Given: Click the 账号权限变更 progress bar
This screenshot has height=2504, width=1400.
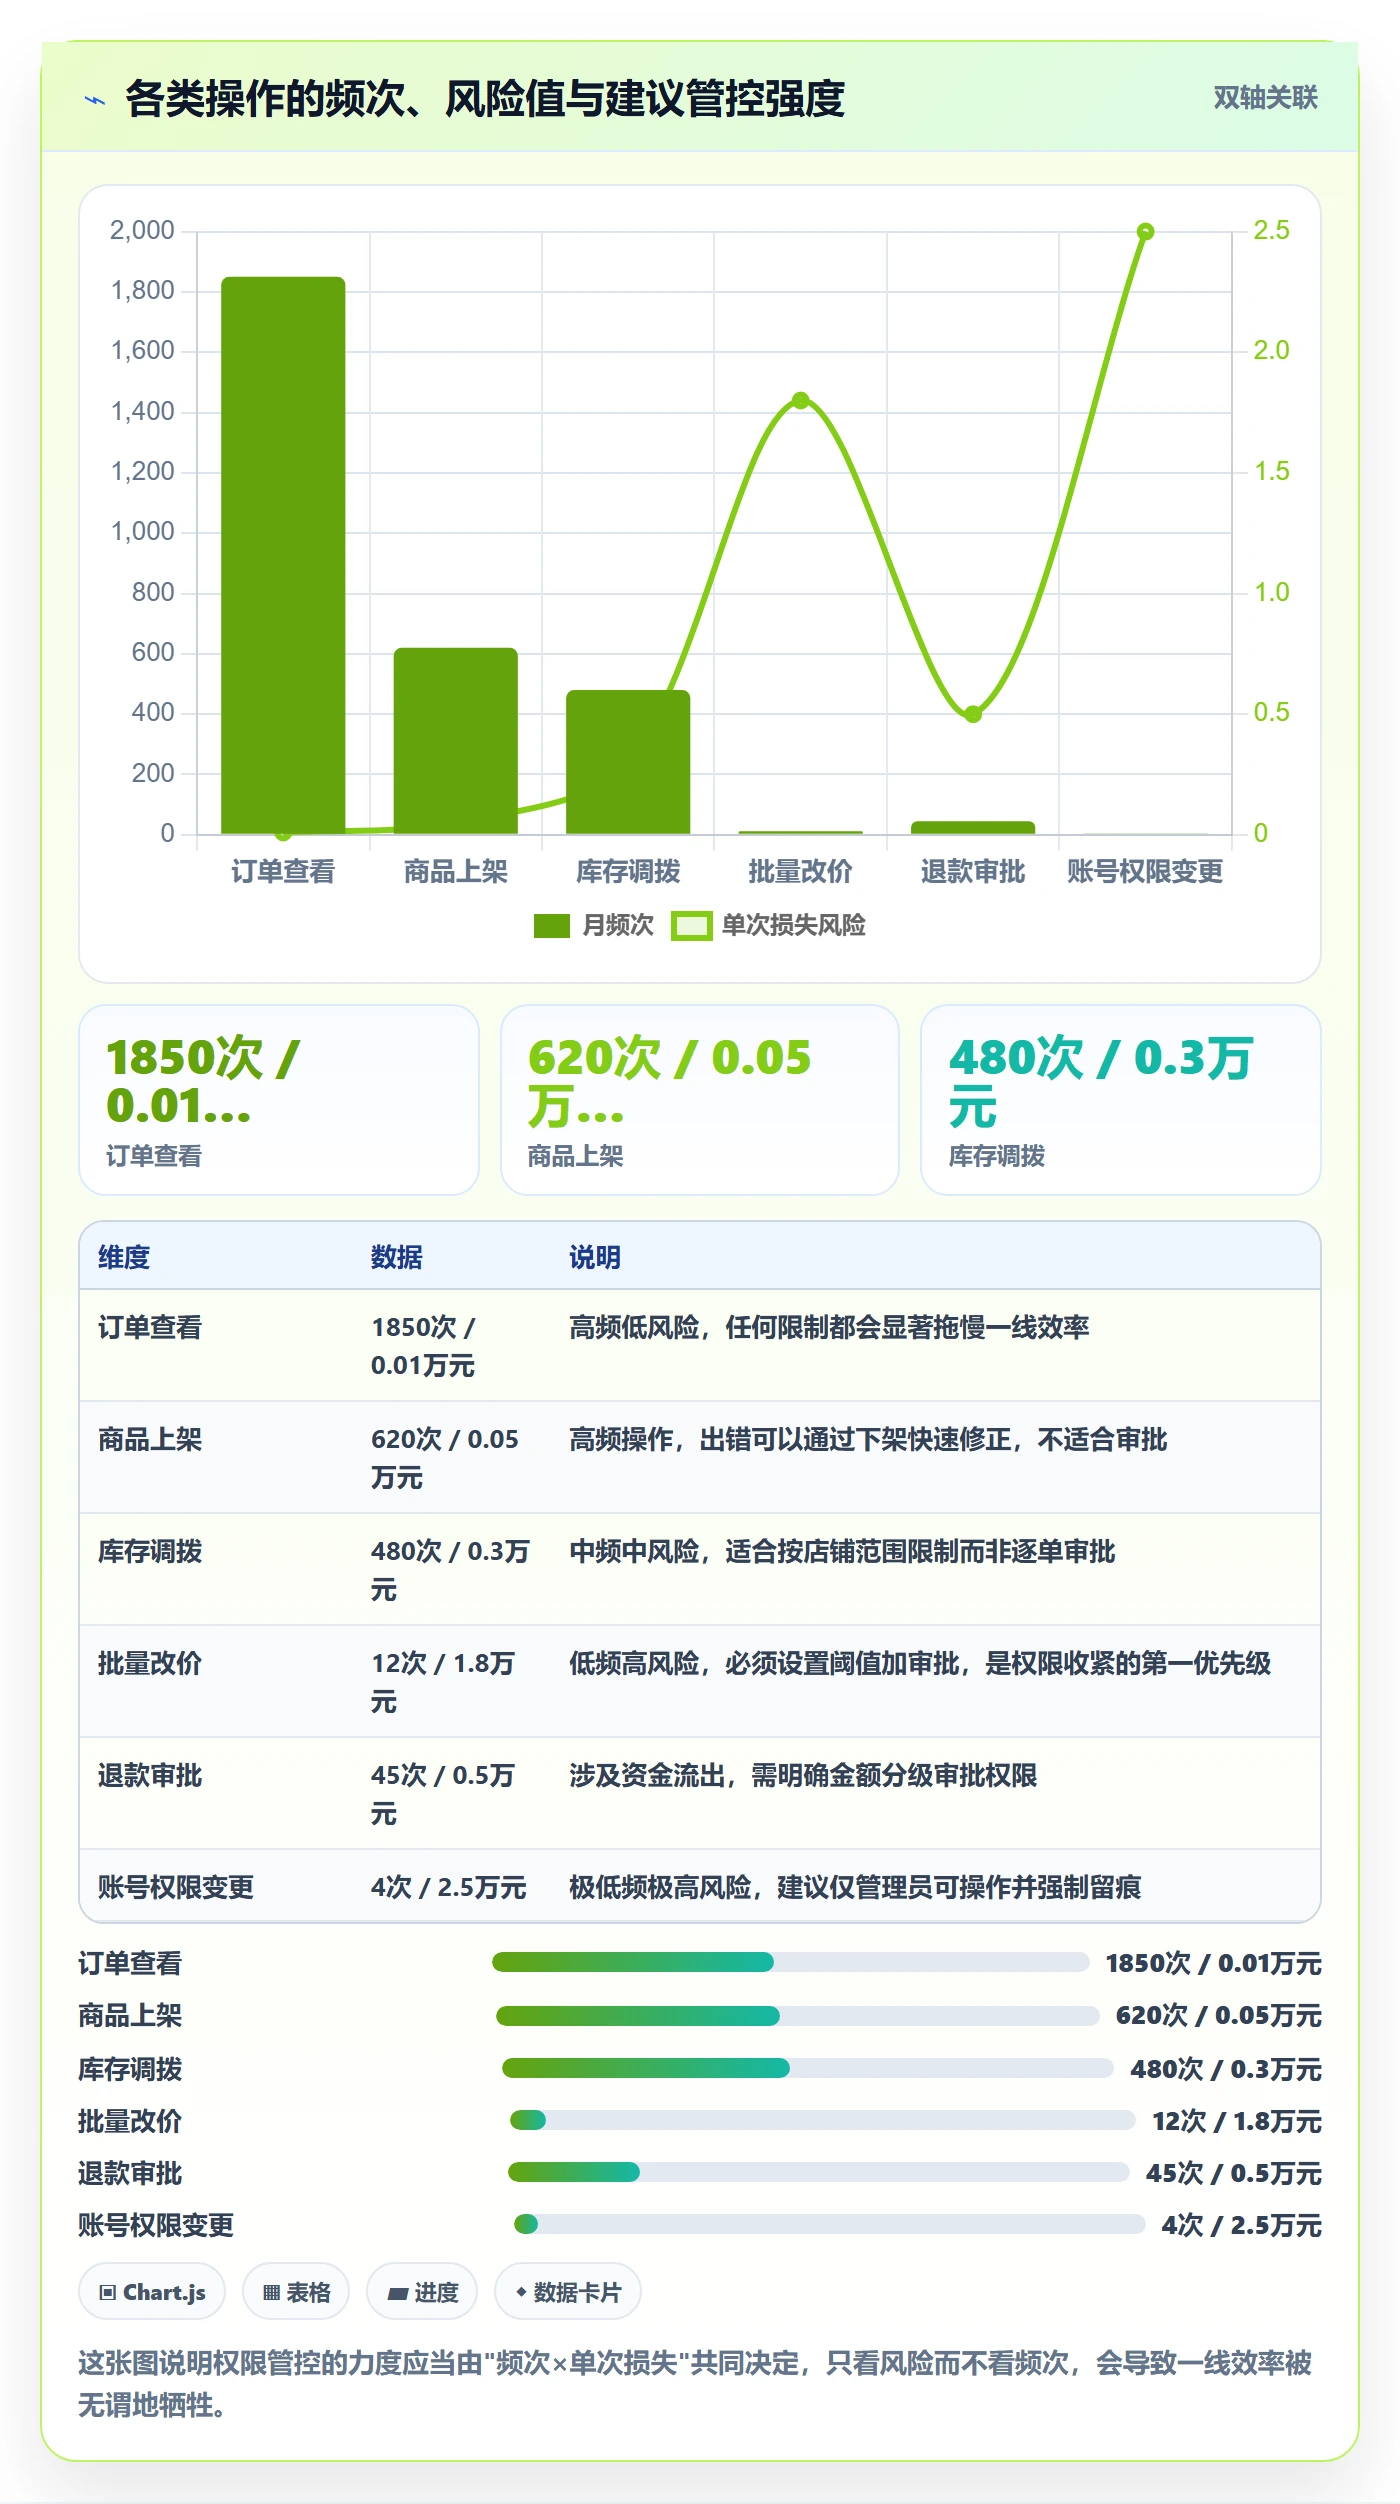Looking at the screenshot, I should 829,2223.
